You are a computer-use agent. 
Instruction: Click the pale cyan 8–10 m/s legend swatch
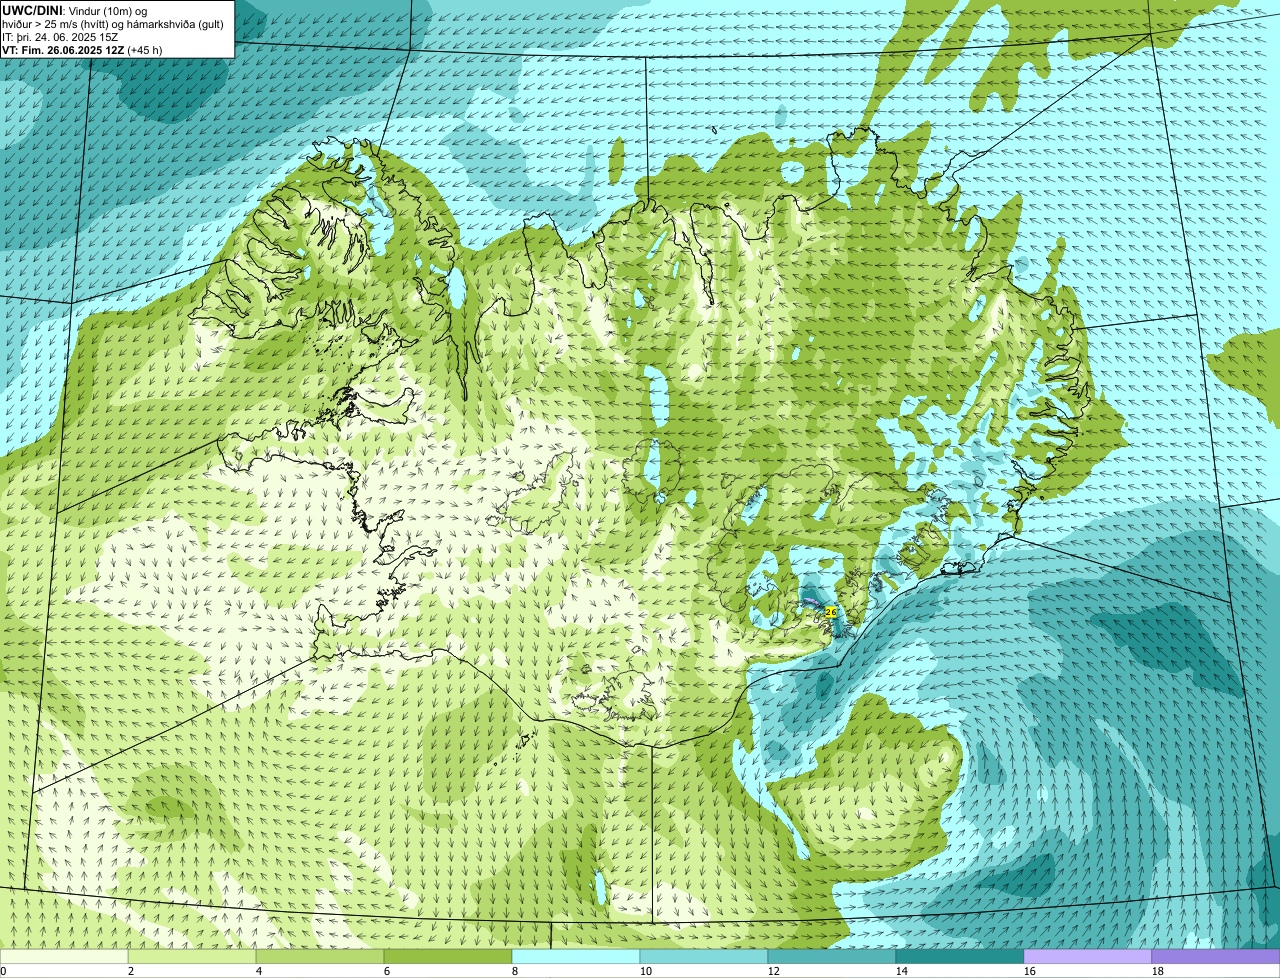pyautogui.click(x=577, y=956)
